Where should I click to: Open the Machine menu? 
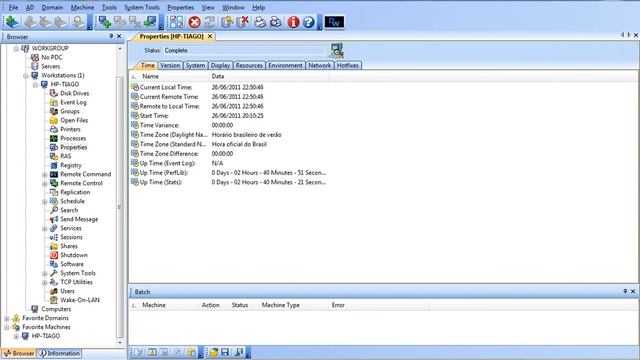click(82, 7)
